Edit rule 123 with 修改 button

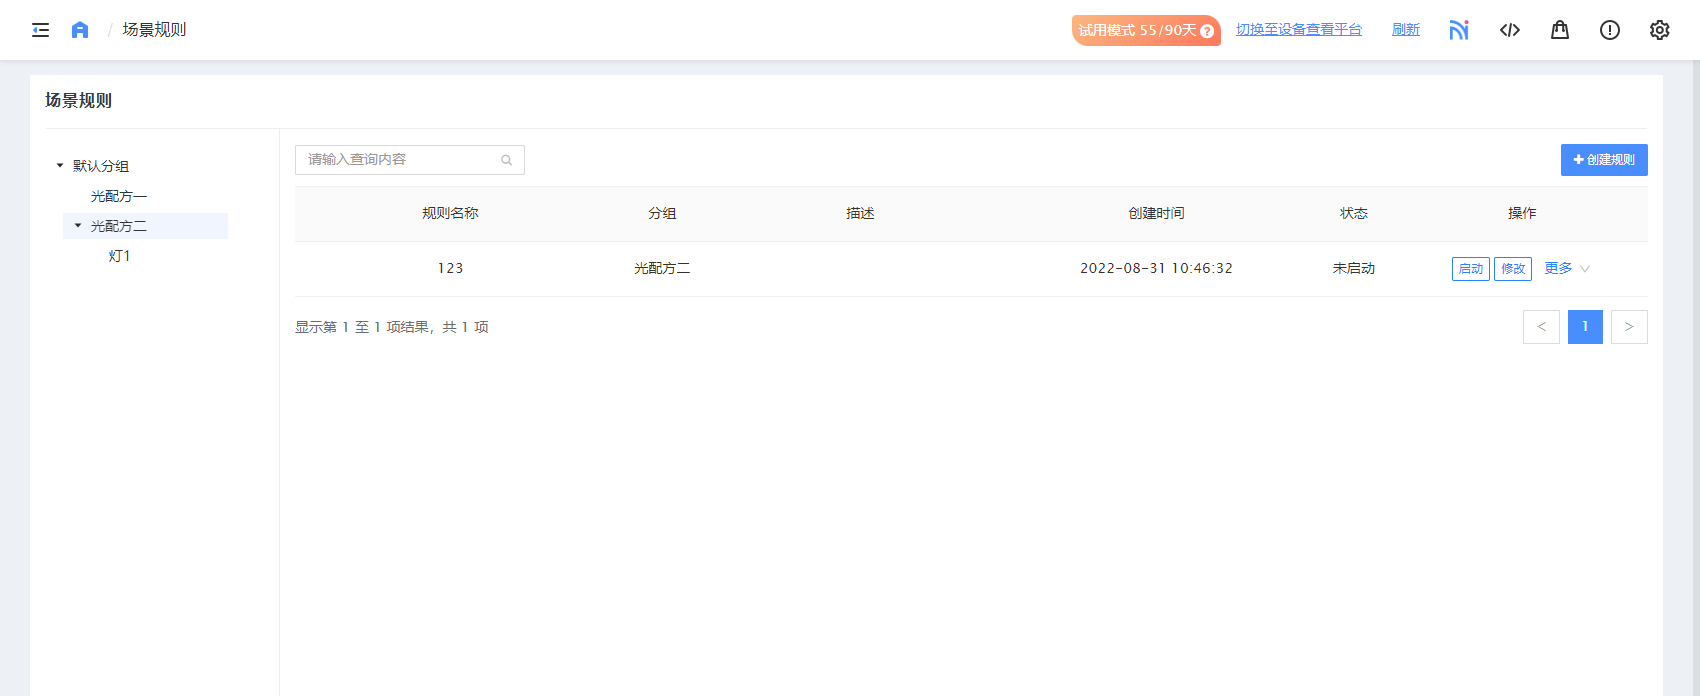coord(1512,269)
